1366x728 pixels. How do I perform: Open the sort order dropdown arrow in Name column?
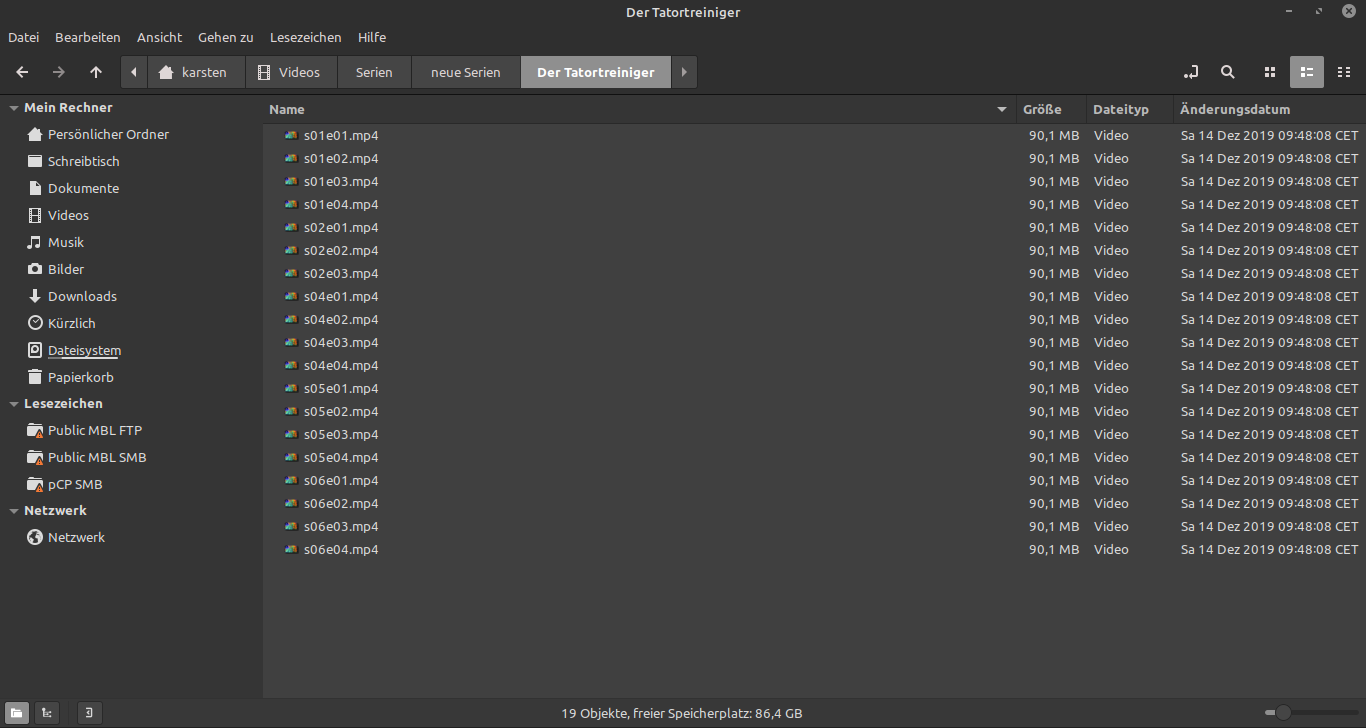1002,110
